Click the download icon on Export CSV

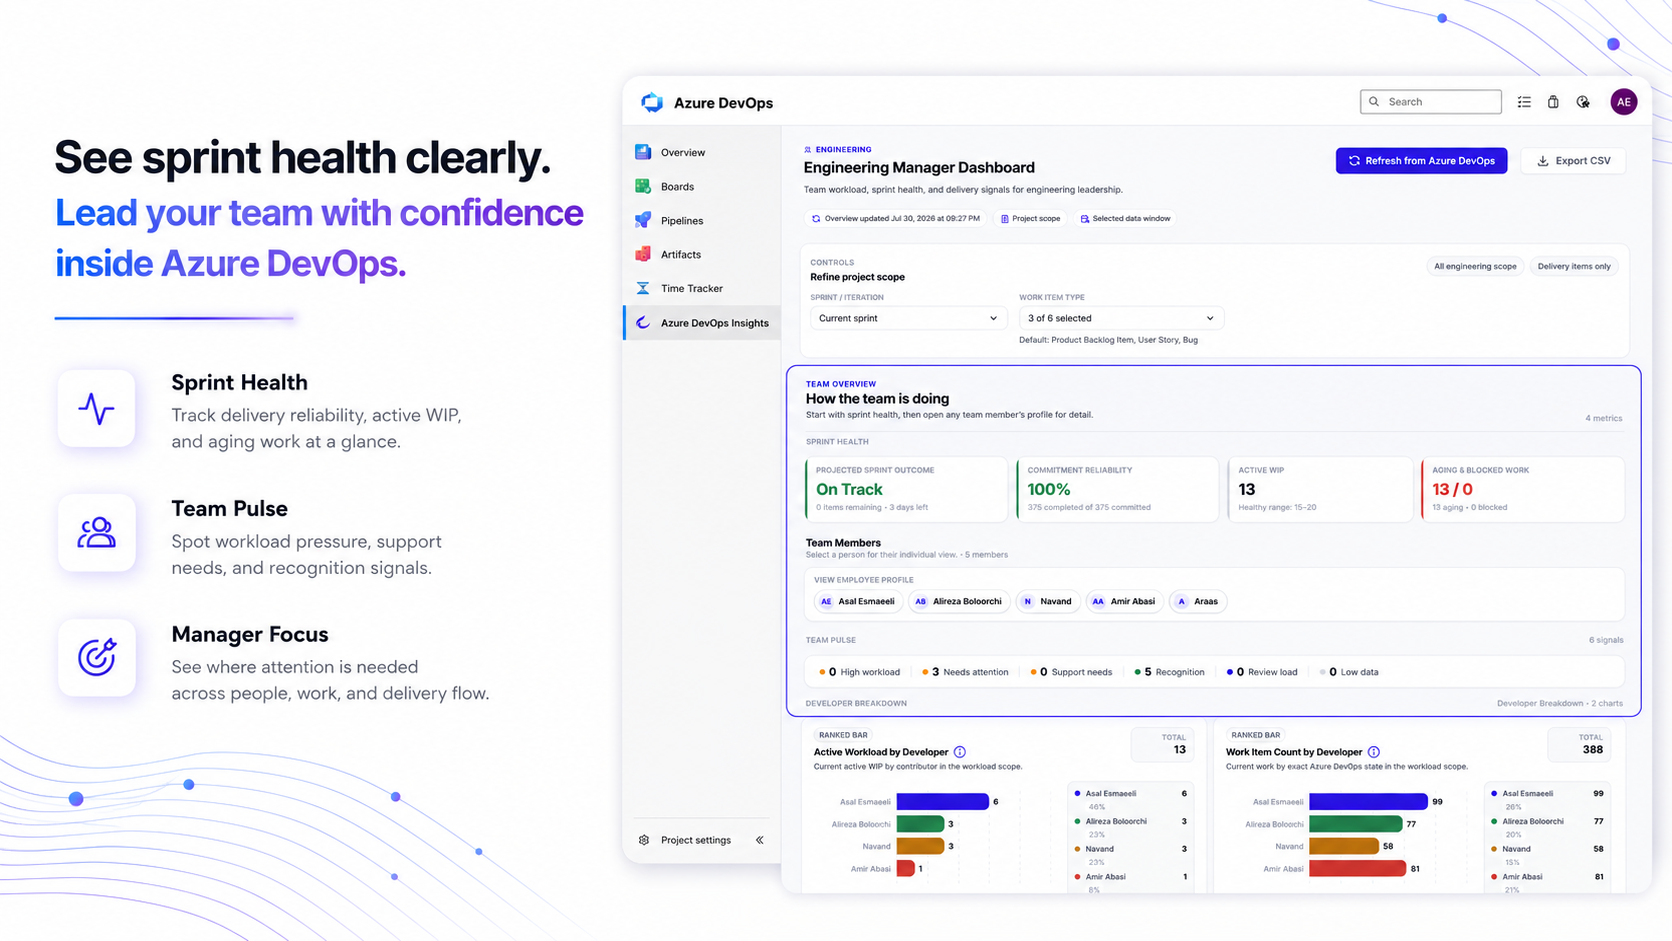(x=1543, y=161)
